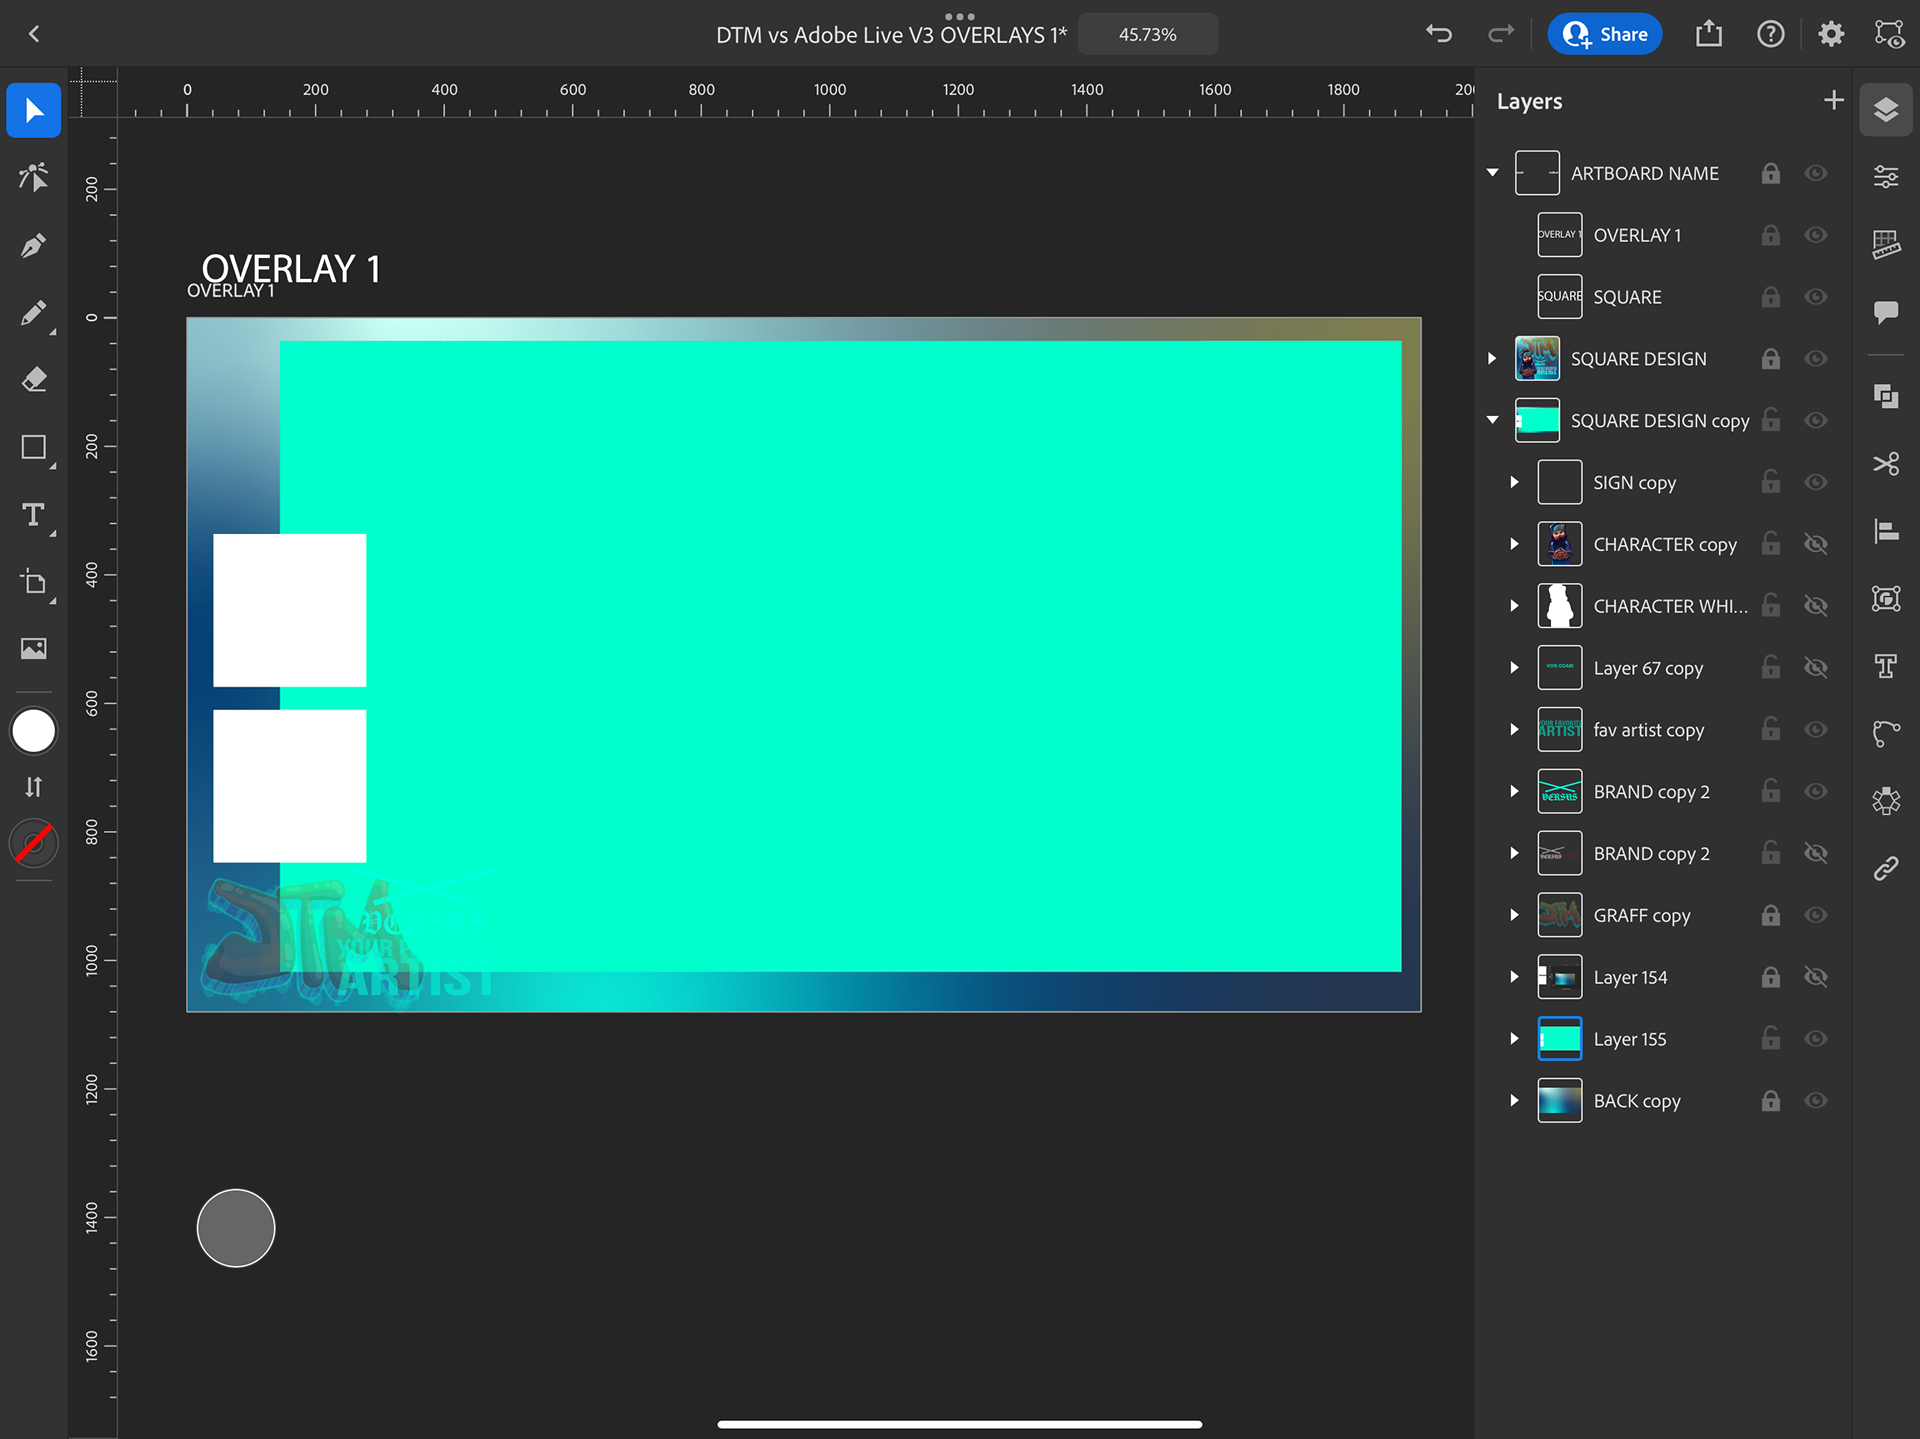1920x1439 pixels.
Task: Open the export and publish icon
Action: click(1709, 34)
